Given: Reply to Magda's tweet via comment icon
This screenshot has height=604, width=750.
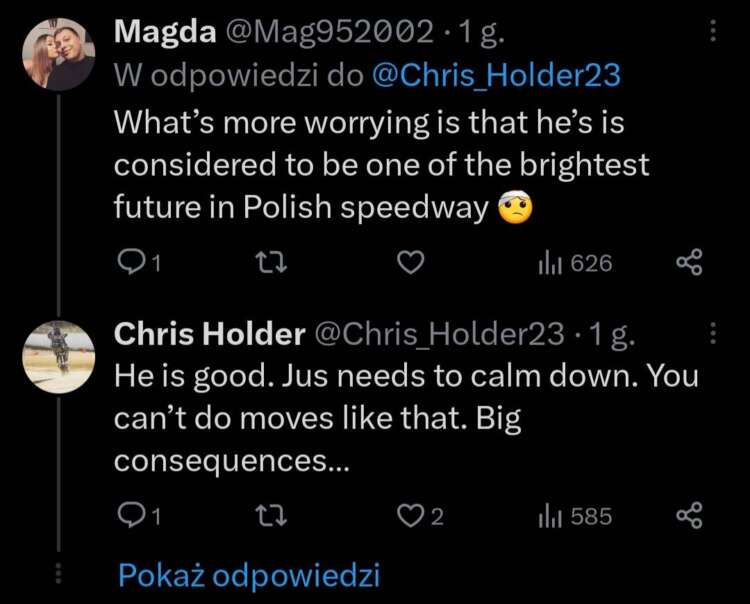Looking at the screenshot, I should point(132,262).
